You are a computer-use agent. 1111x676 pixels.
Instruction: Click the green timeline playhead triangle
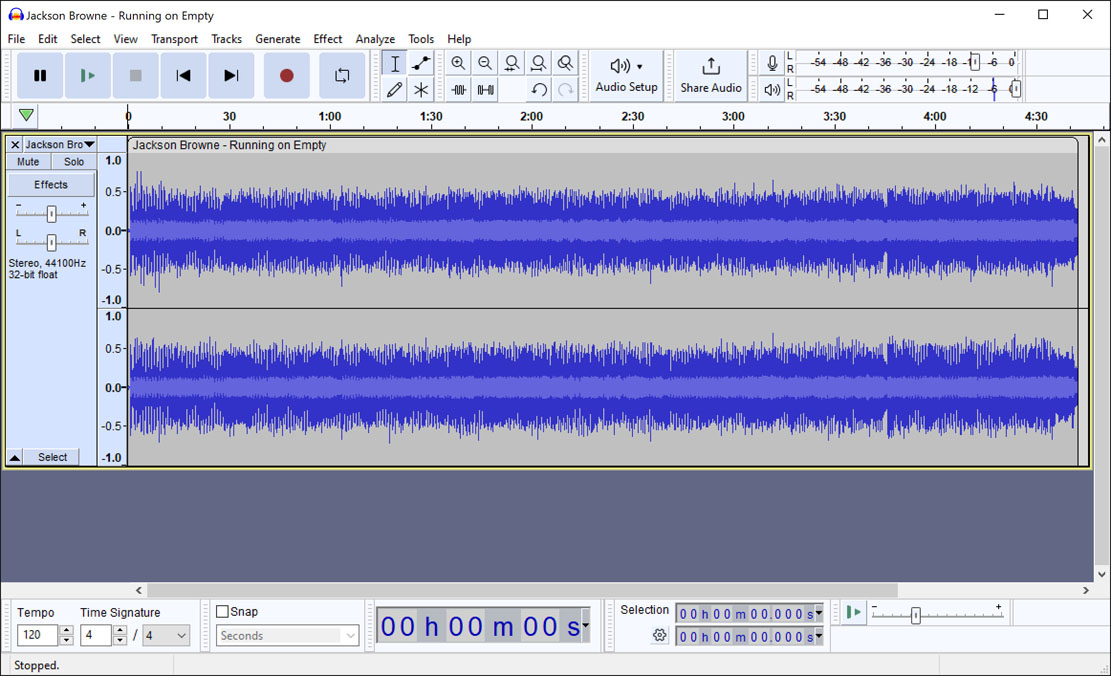click(26, 115)
